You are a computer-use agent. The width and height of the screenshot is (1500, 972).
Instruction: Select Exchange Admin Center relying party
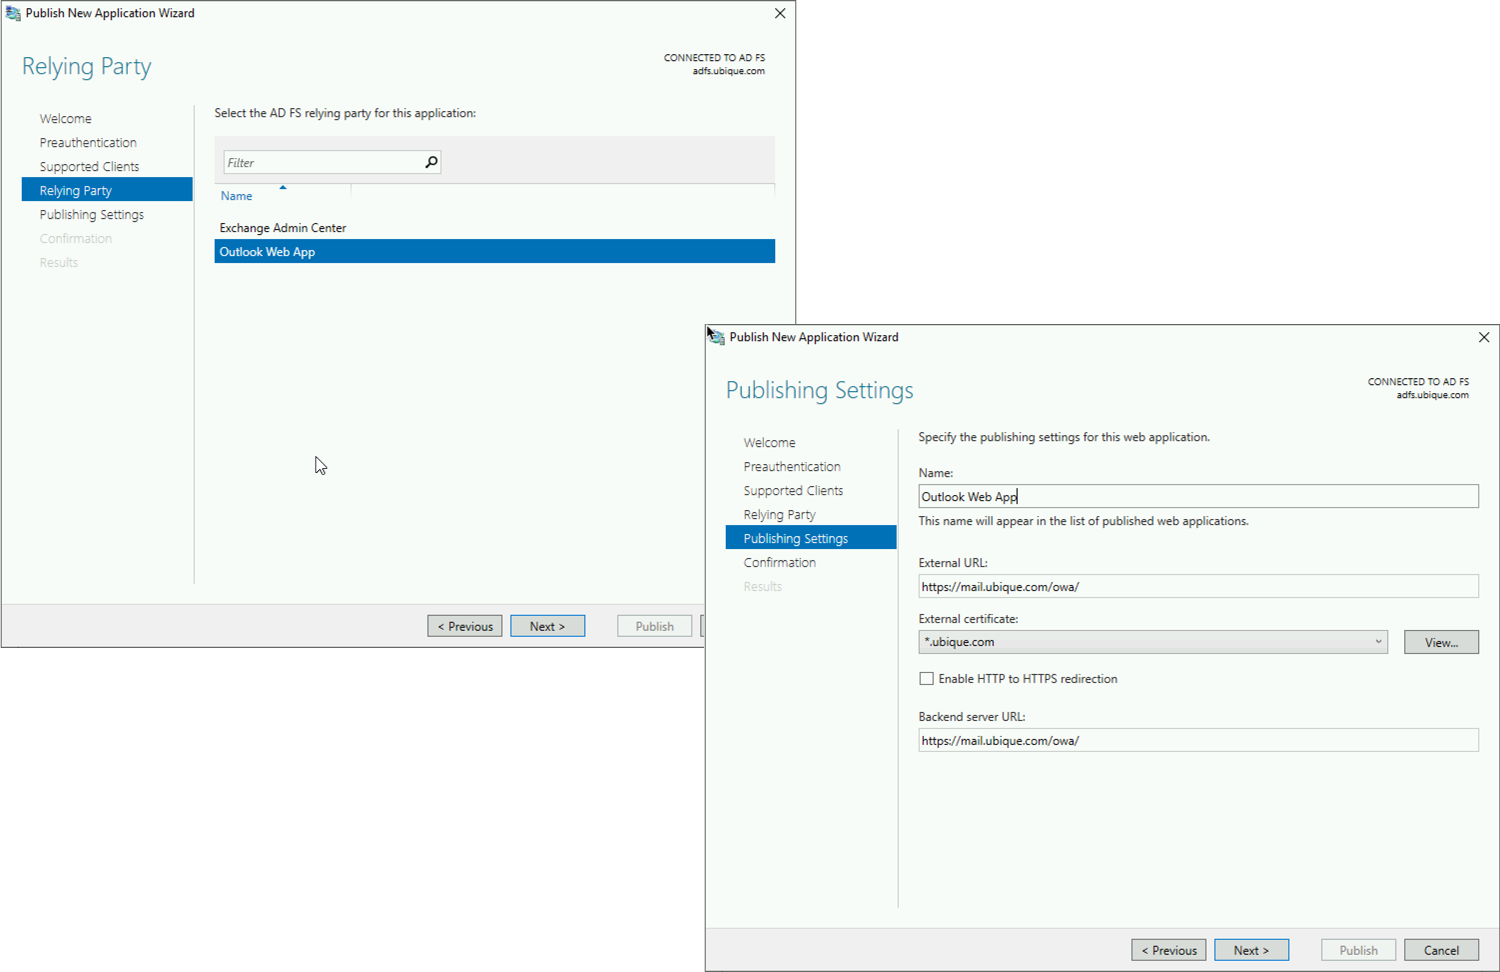[x=494, y=227]
